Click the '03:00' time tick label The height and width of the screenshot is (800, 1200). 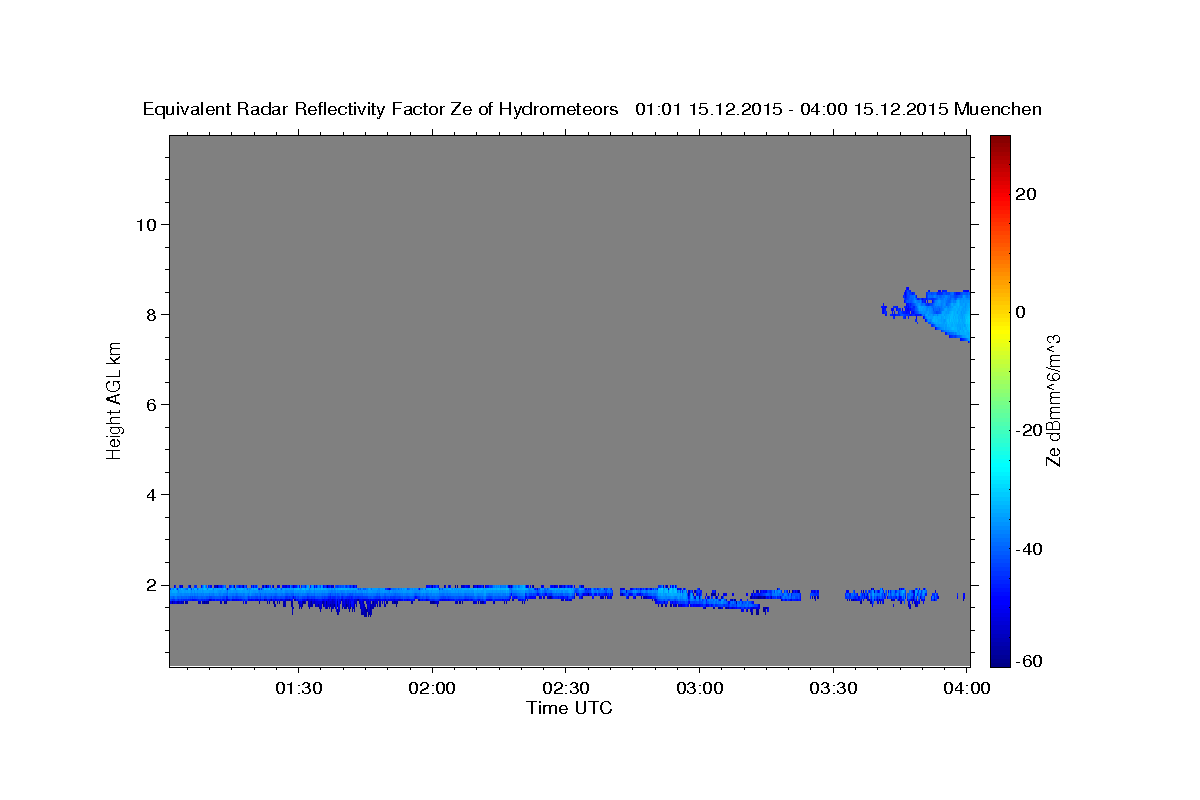(700, 688)
